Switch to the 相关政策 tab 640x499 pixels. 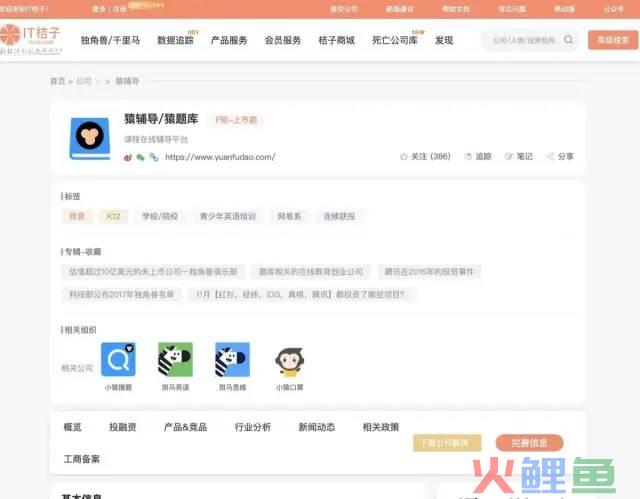tap(381, 427)
